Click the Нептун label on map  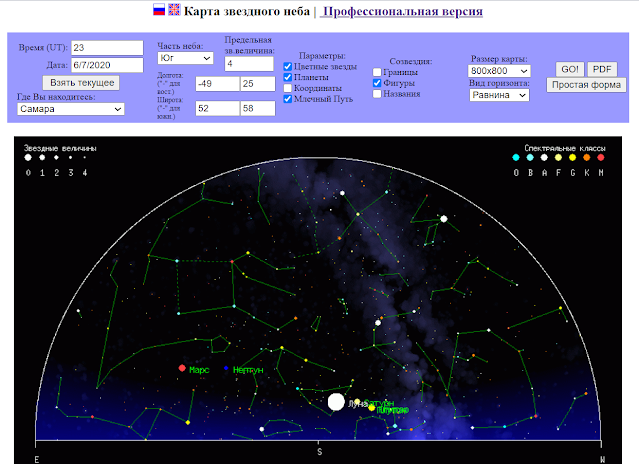pos(248,370)
